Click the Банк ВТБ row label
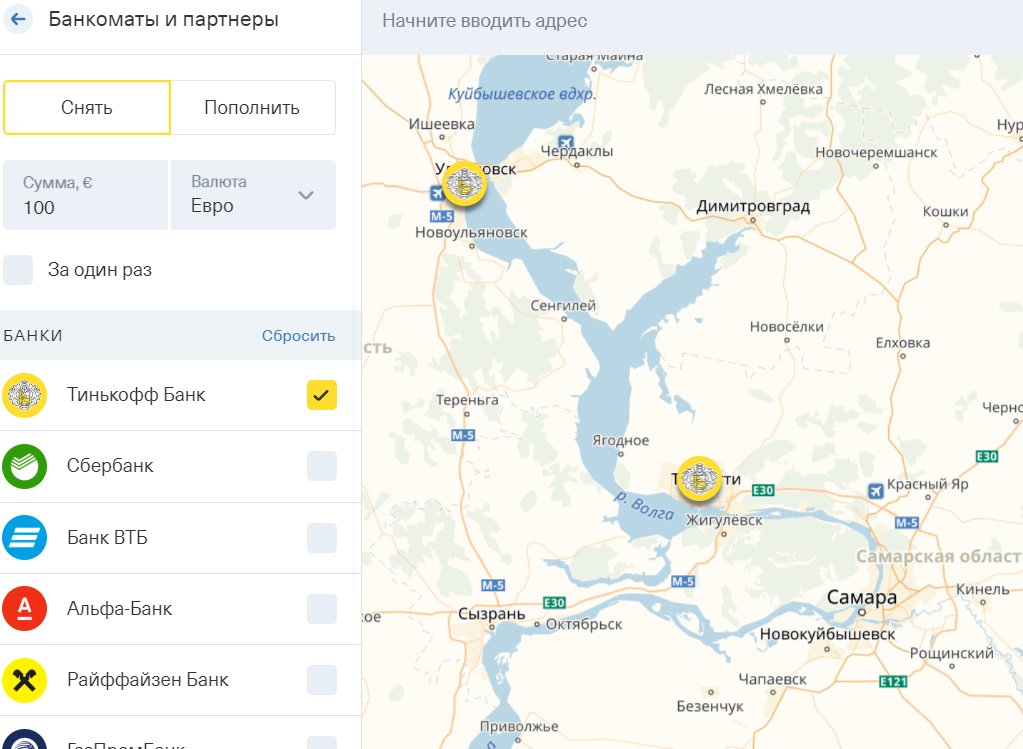1023x749 pixels. [107, 538]
